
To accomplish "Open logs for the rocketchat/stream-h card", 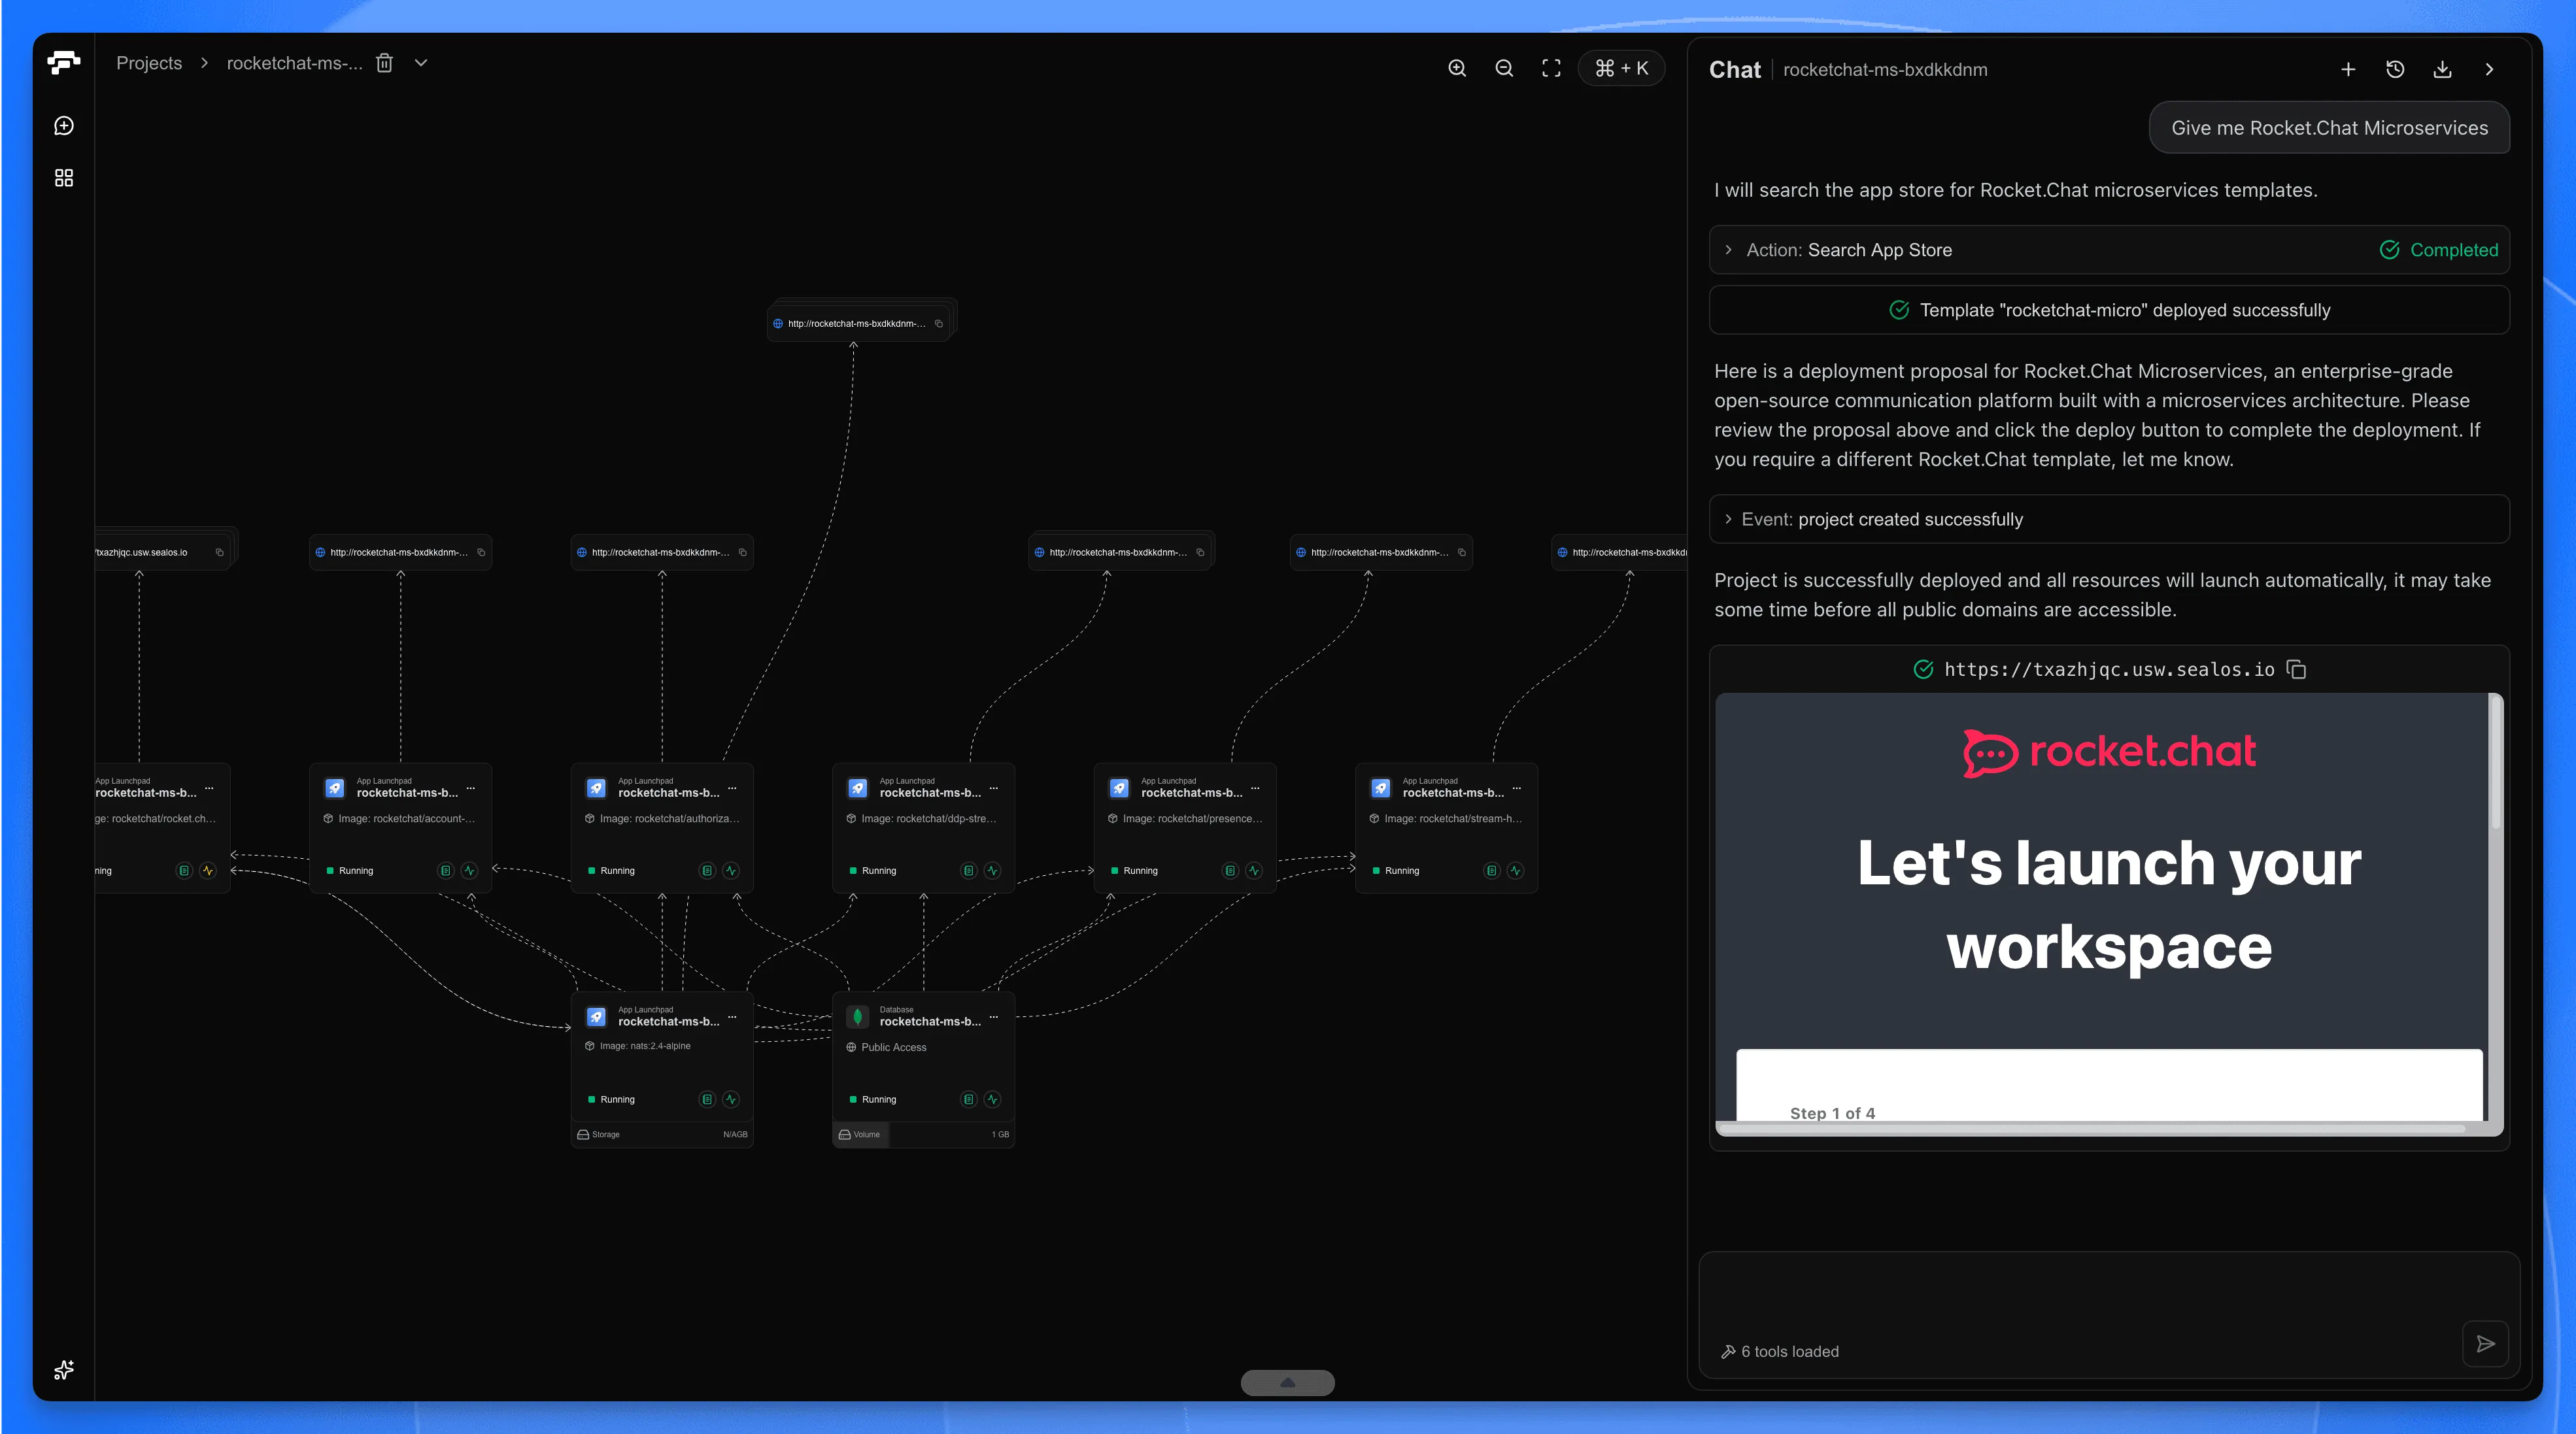I will [1491, 871].
